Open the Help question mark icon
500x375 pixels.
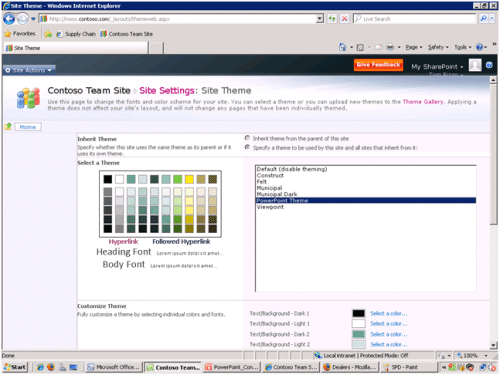click(479, 47)
